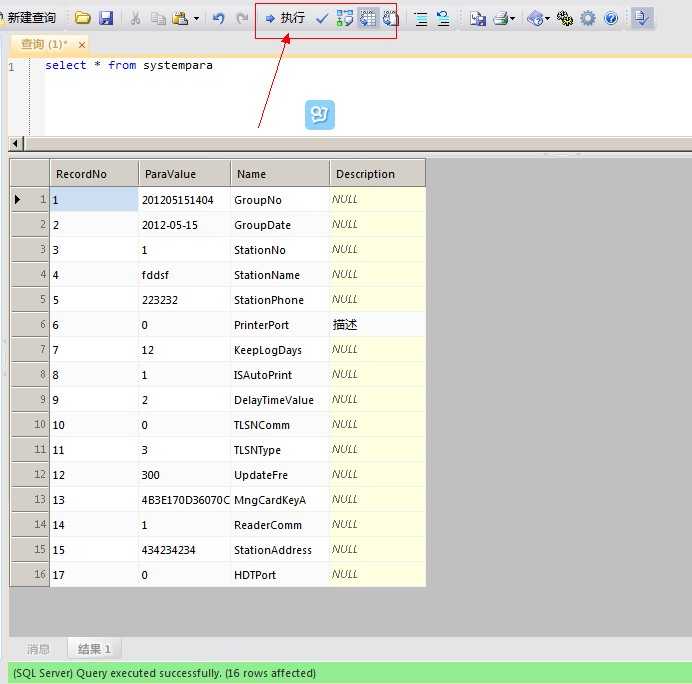The height and width of the screenshot is (684, 692).
Task: Paste with the clipboard icon
Action: [x=180, y=18]
